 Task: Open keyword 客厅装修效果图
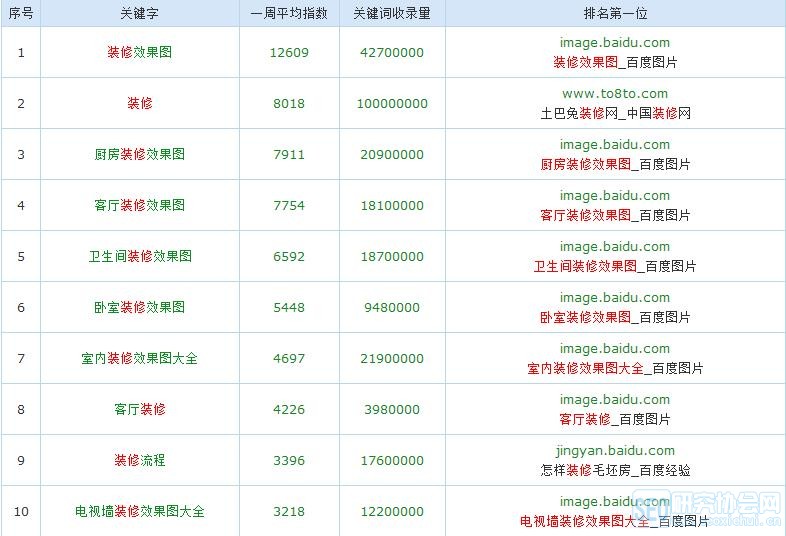(x=140, y=205)
